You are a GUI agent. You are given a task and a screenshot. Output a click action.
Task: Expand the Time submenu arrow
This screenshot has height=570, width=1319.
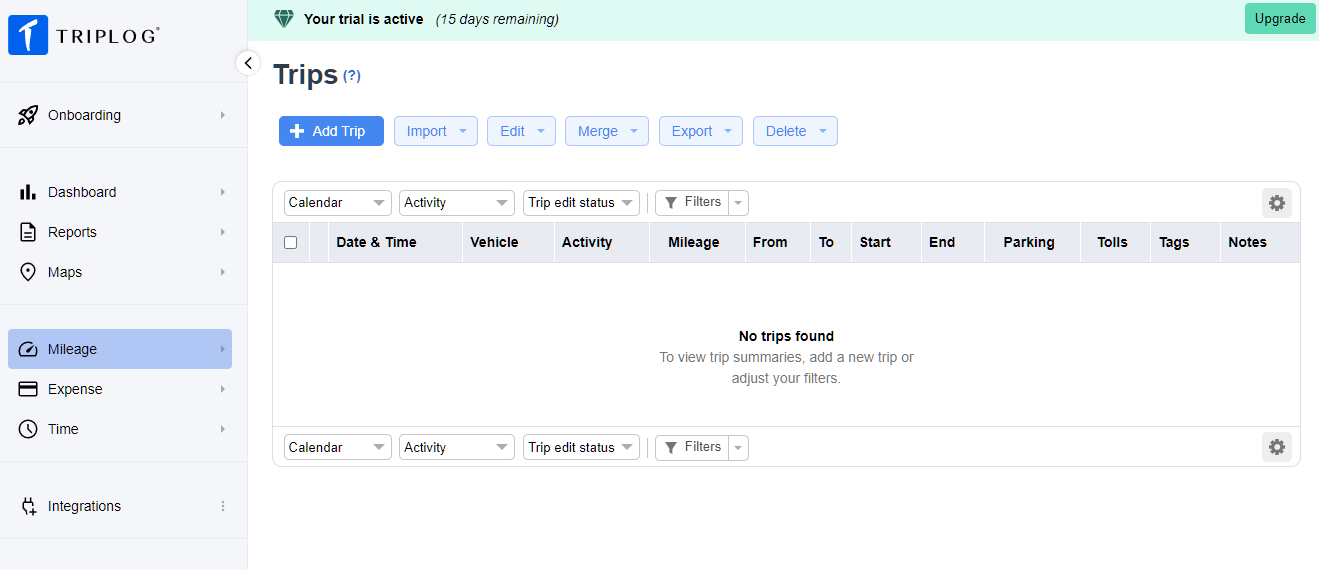(223, 429)
